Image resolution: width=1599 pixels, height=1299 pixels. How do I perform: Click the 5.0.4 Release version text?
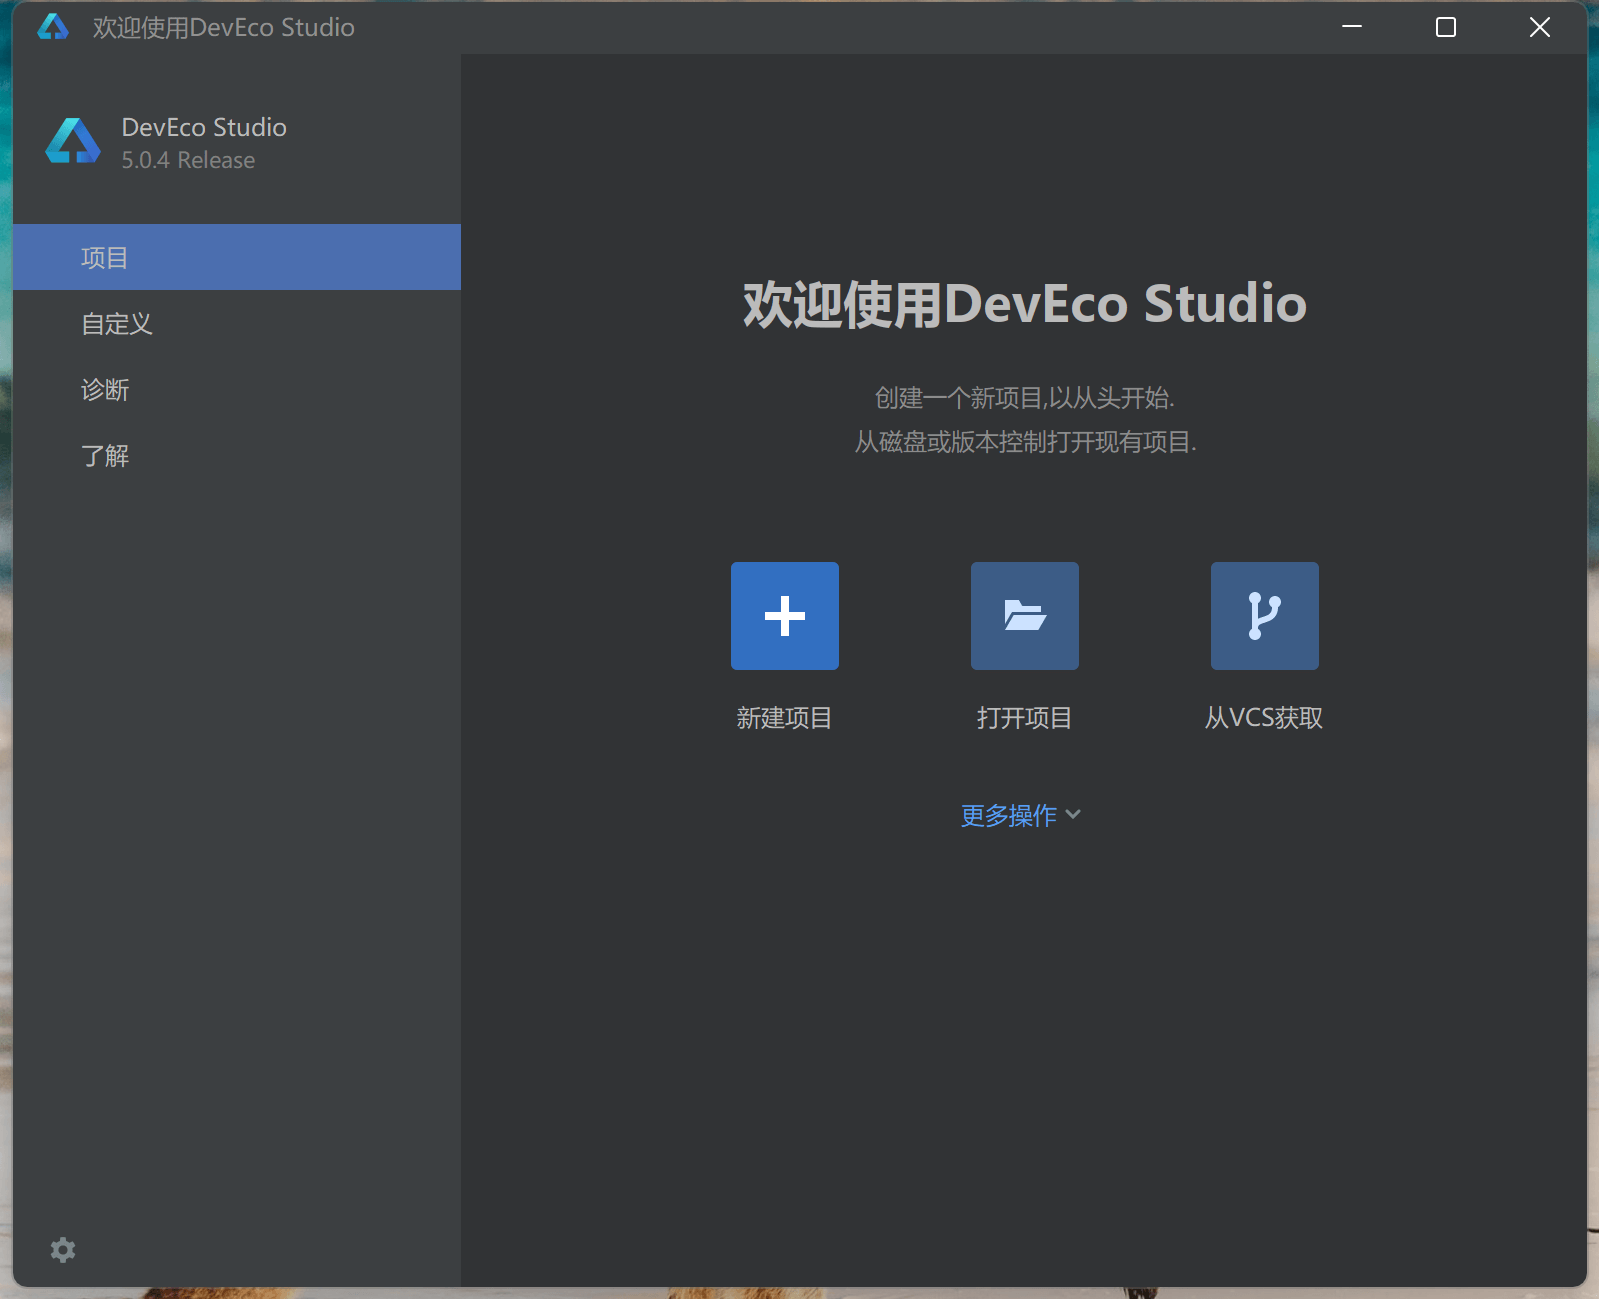pos(188,160)
